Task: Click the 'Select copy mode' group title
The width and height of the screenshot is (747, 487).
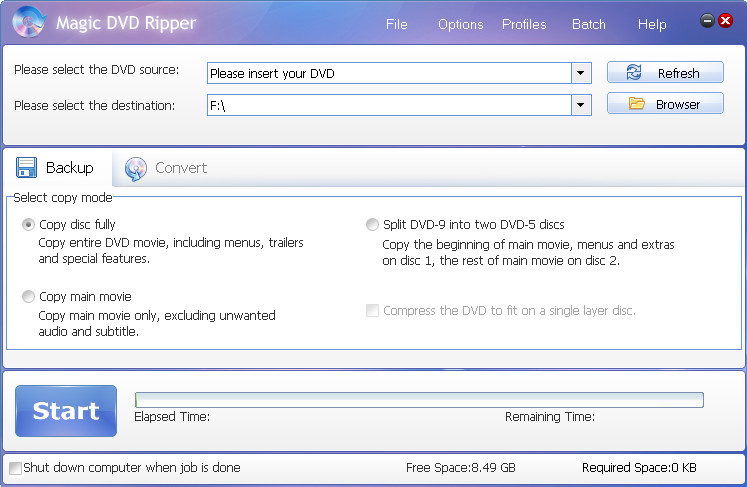Action: [x=63, y=197]
